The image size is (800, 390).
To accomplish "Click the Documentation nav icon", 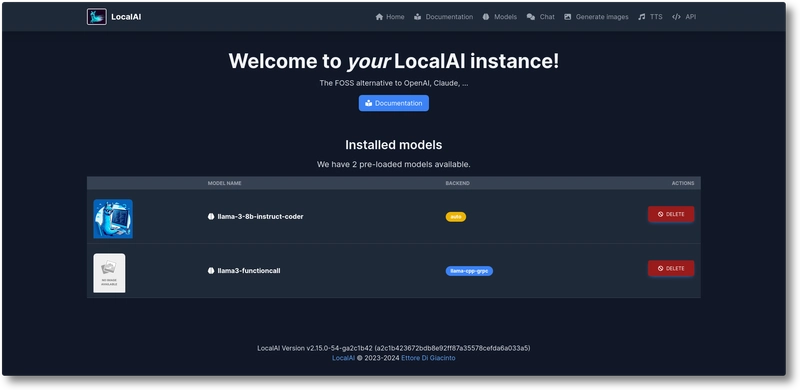I will [418, 17].
